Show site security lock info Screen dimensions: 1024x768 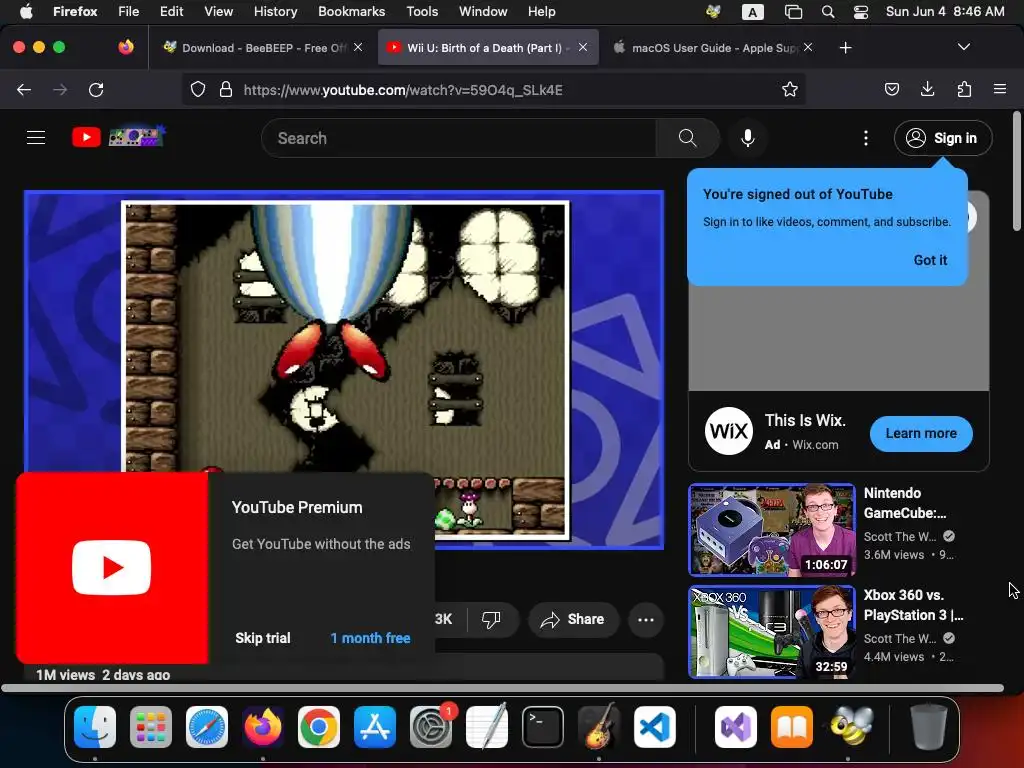point(225,89)
